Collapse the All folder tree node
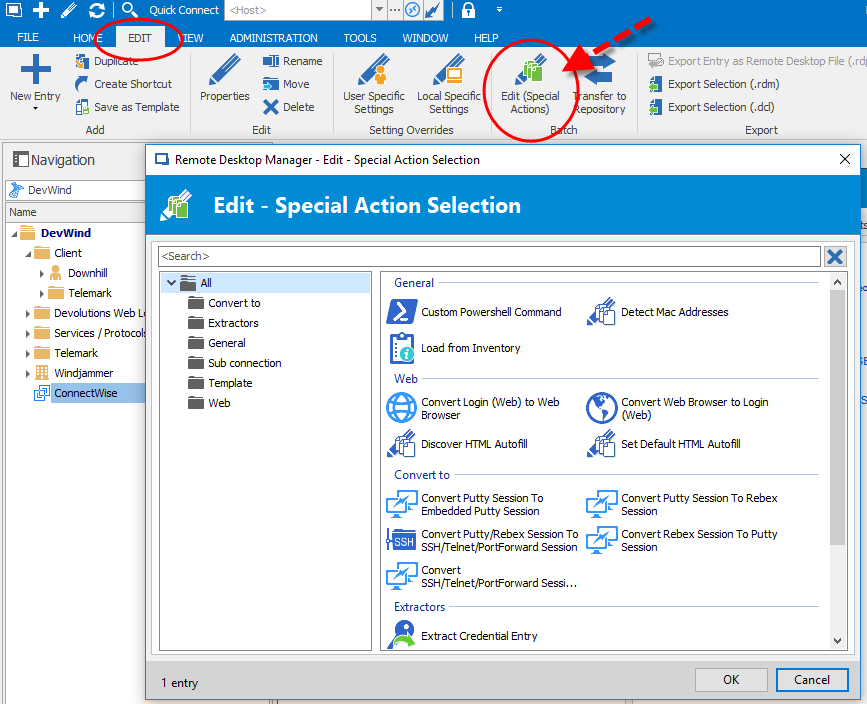867x704 pixels. pyautogui.click(x=172, y=283)
